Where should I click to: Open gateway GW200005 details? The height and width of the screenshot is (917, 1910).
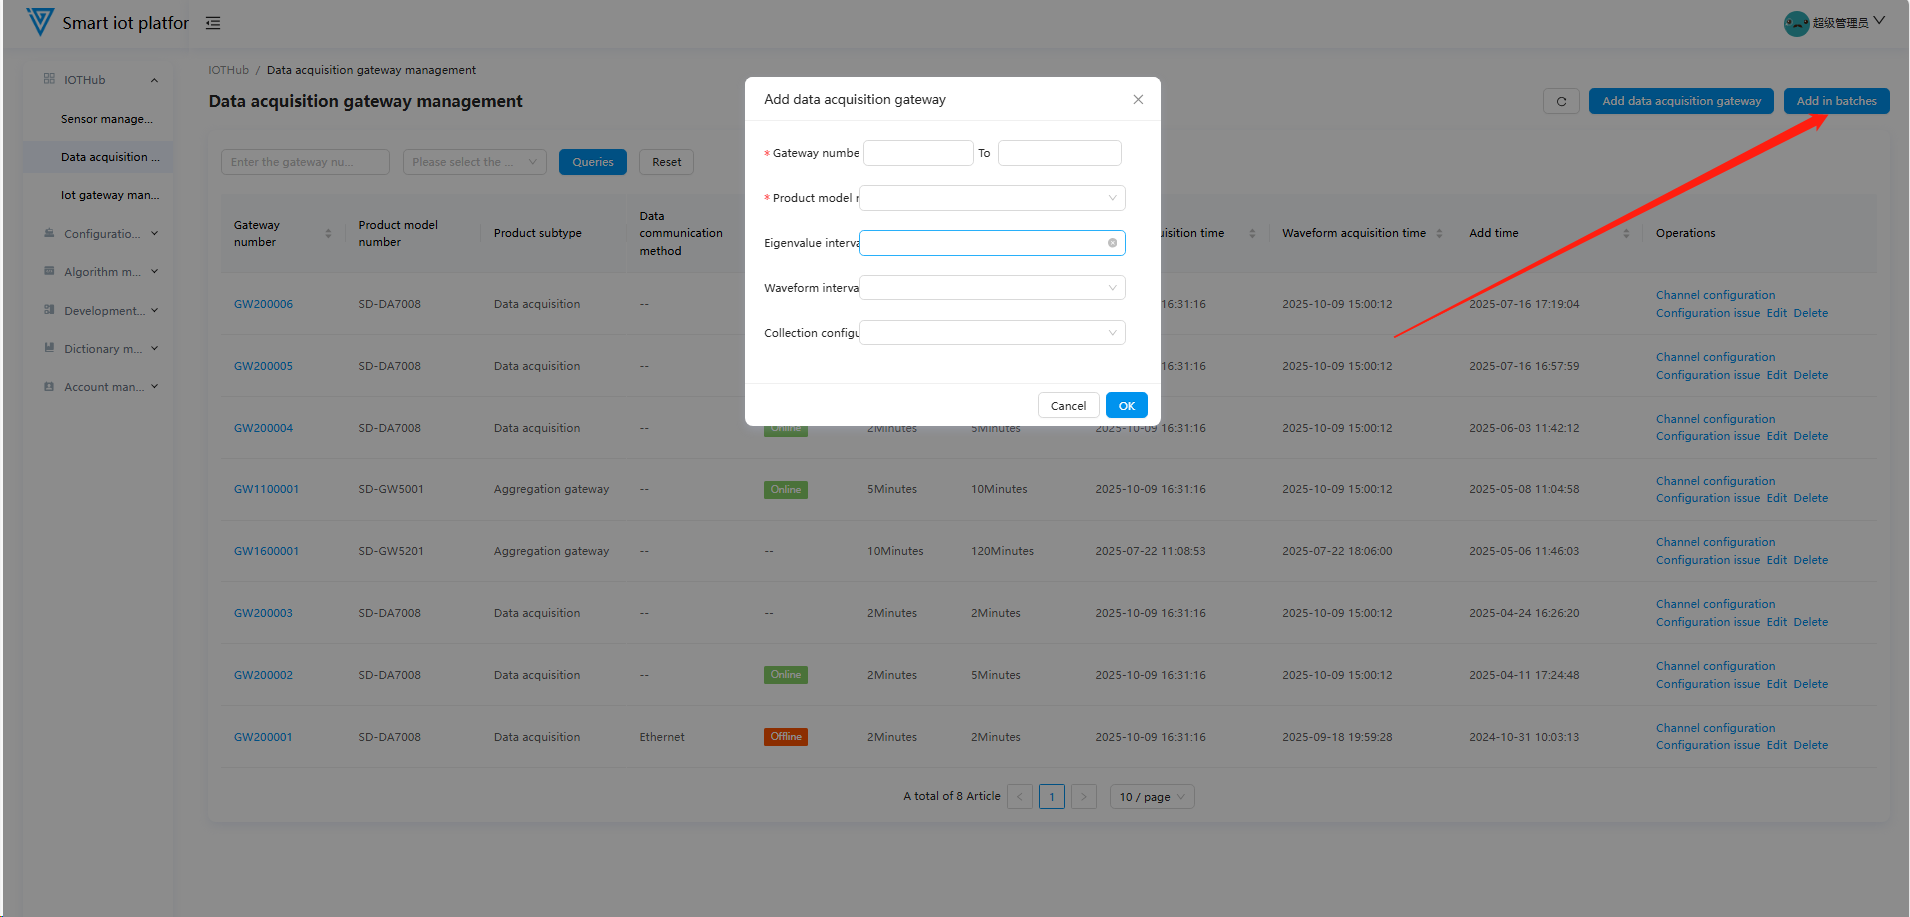click(x=263, y=366)
